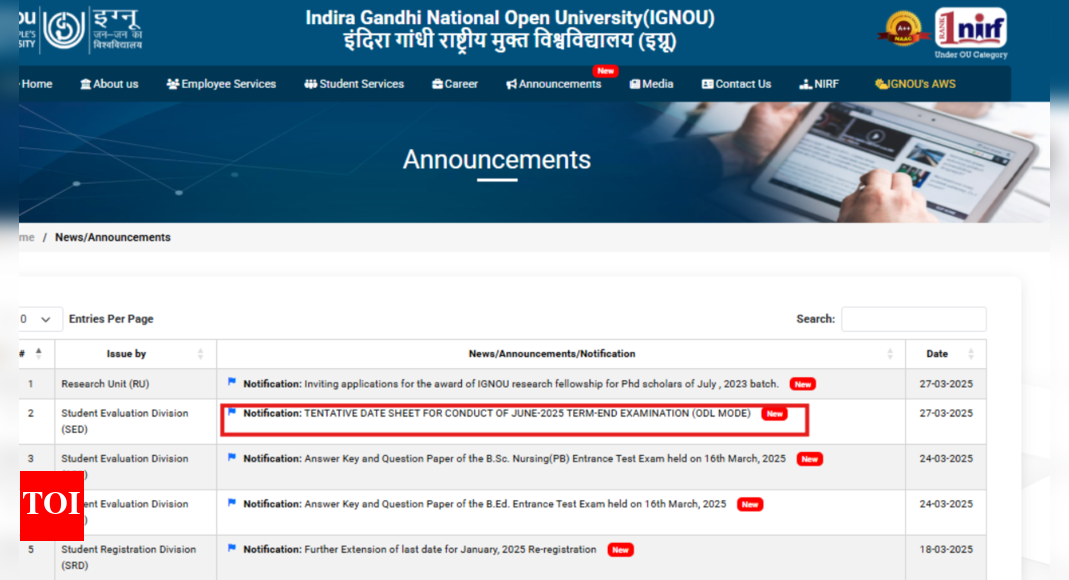The width and height of the screenshot is (1069, 580).
Task: Click flag icon beside Re-registration notification
Action: [x=232, y=548]
